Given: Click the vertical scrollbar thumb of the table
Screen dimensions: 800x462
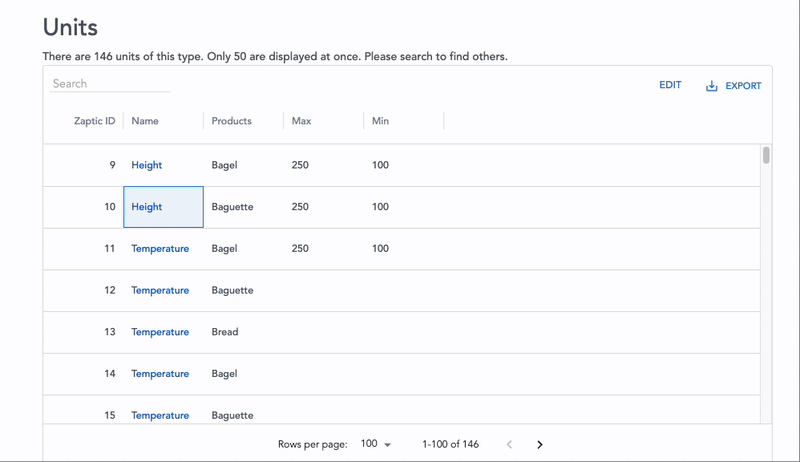Looking at the screenshot, I should coord(766,155).
